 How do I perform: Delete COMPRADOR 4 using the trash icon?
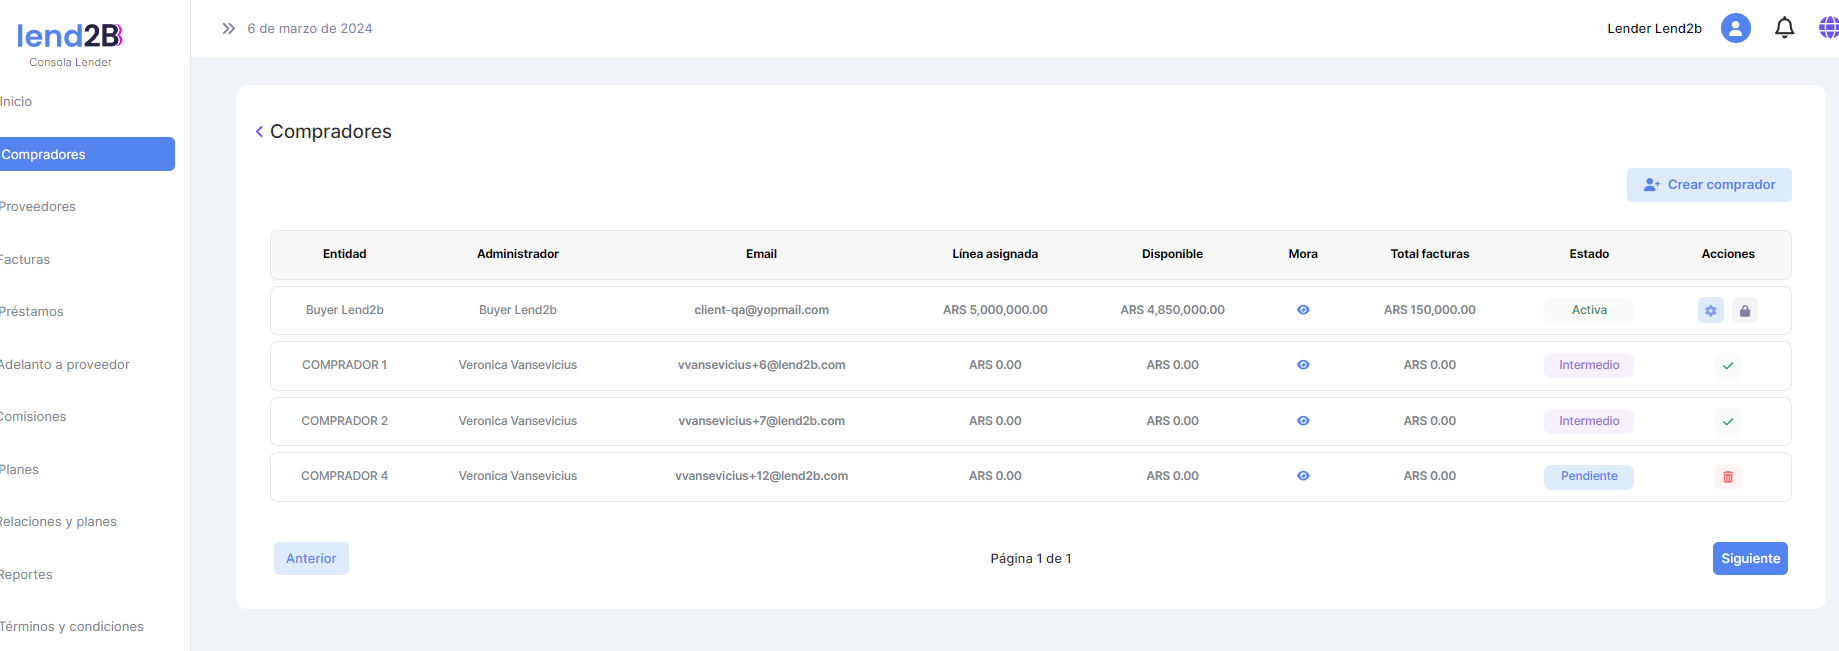point(1727,477)
